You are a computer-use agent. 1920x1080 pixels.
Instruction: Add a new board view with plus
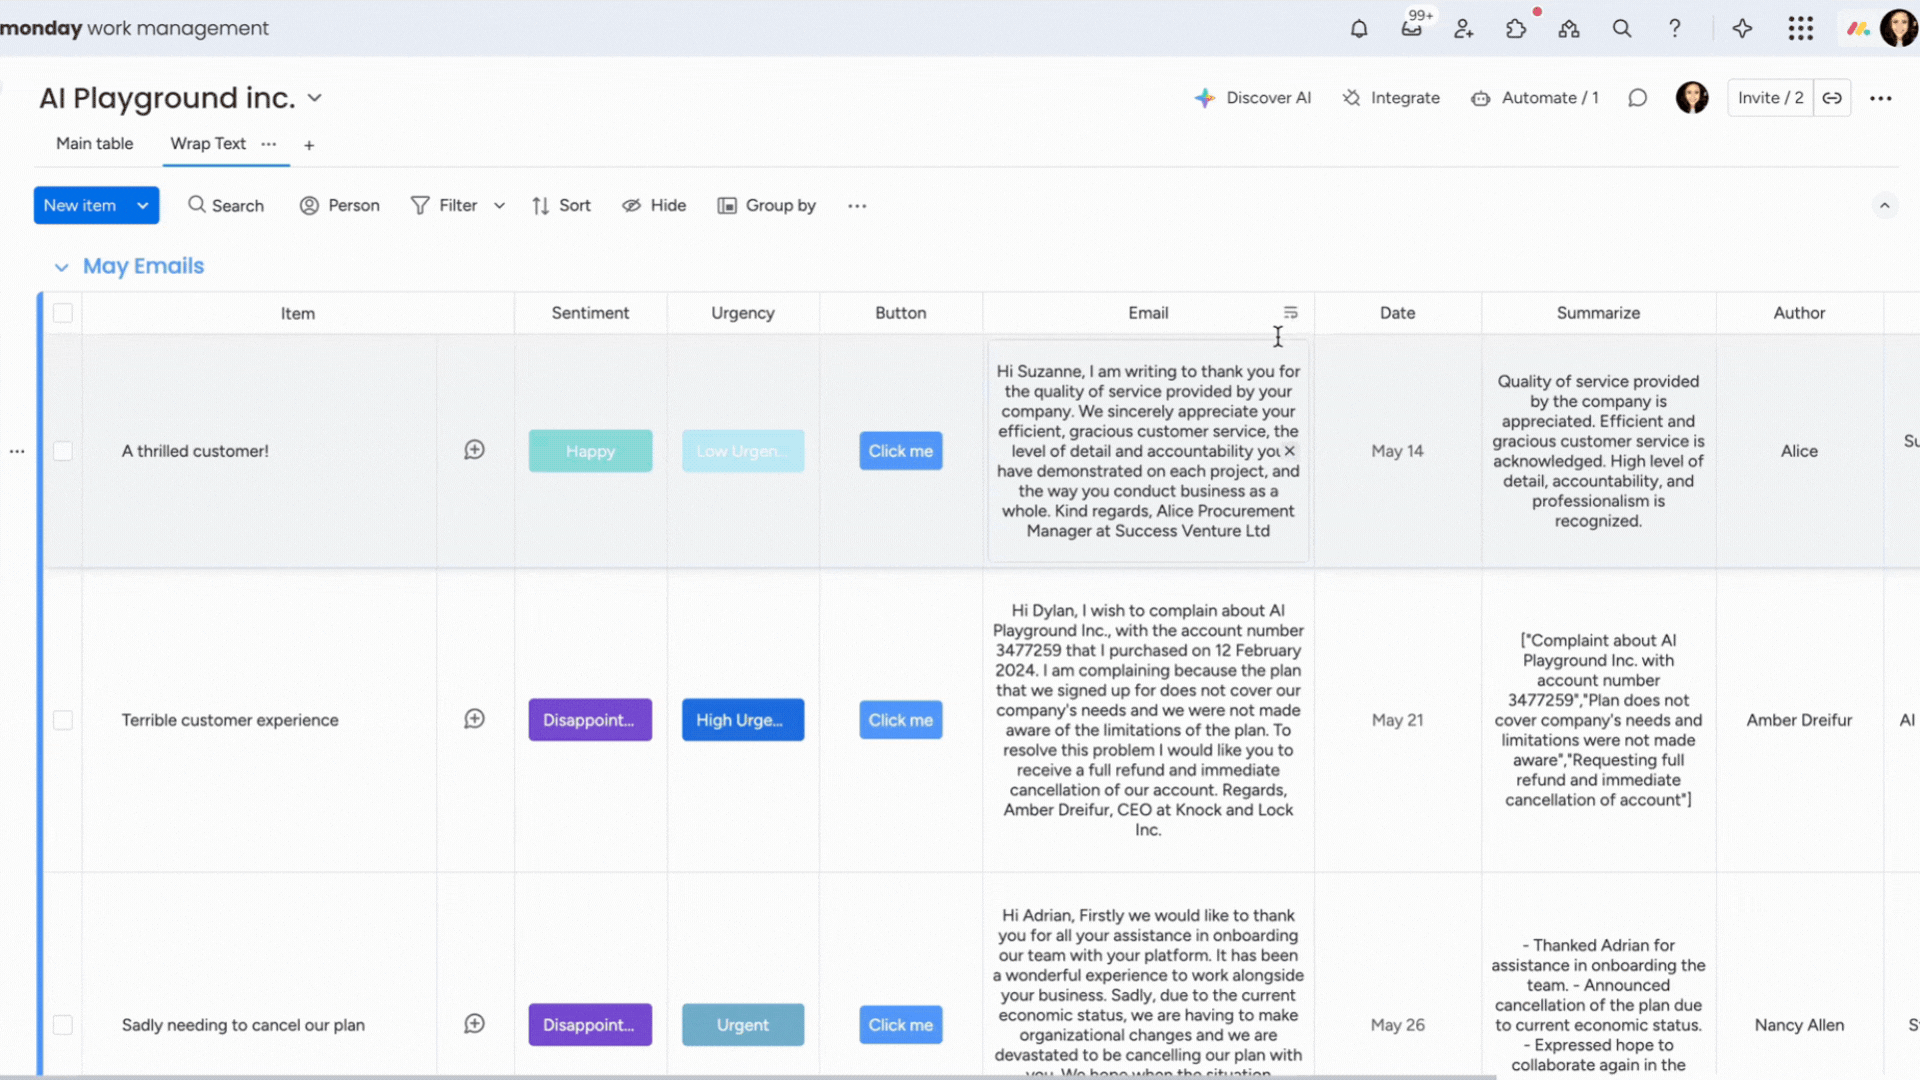(309, 145)
